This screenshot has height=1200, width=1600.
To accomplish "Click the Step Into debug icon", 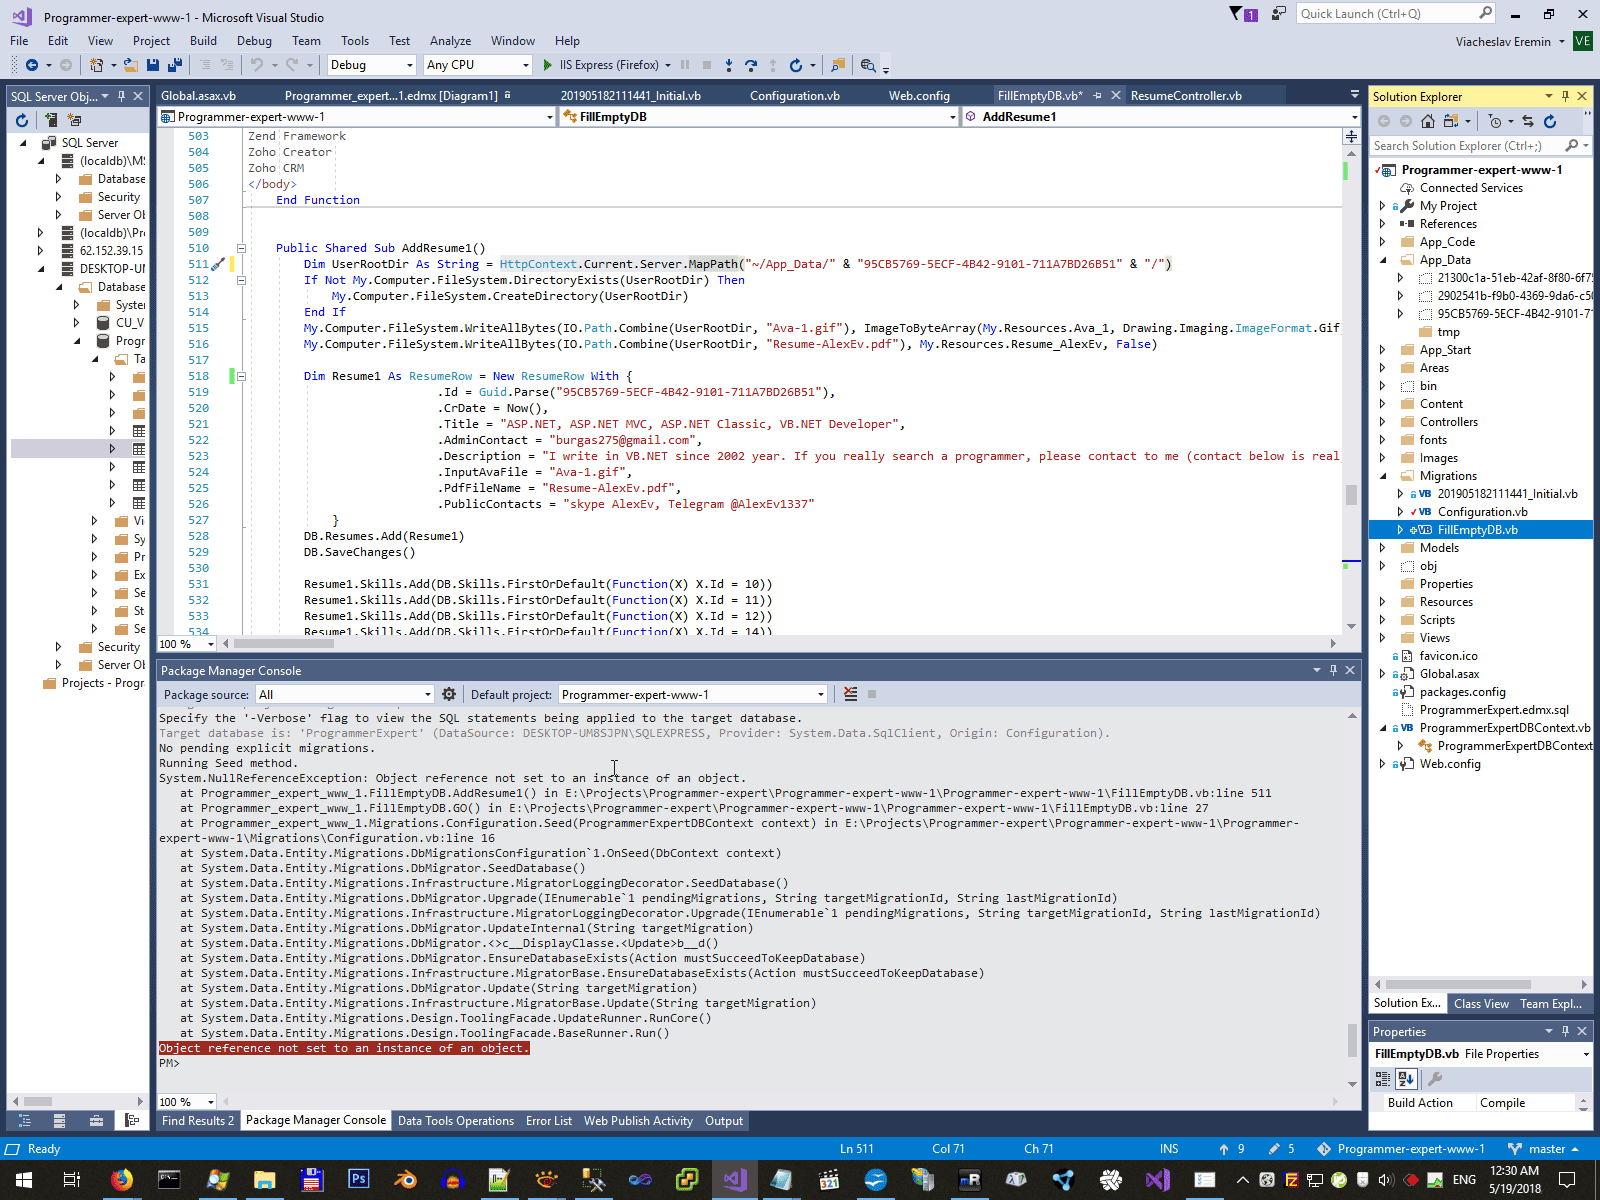I will 729,65.
